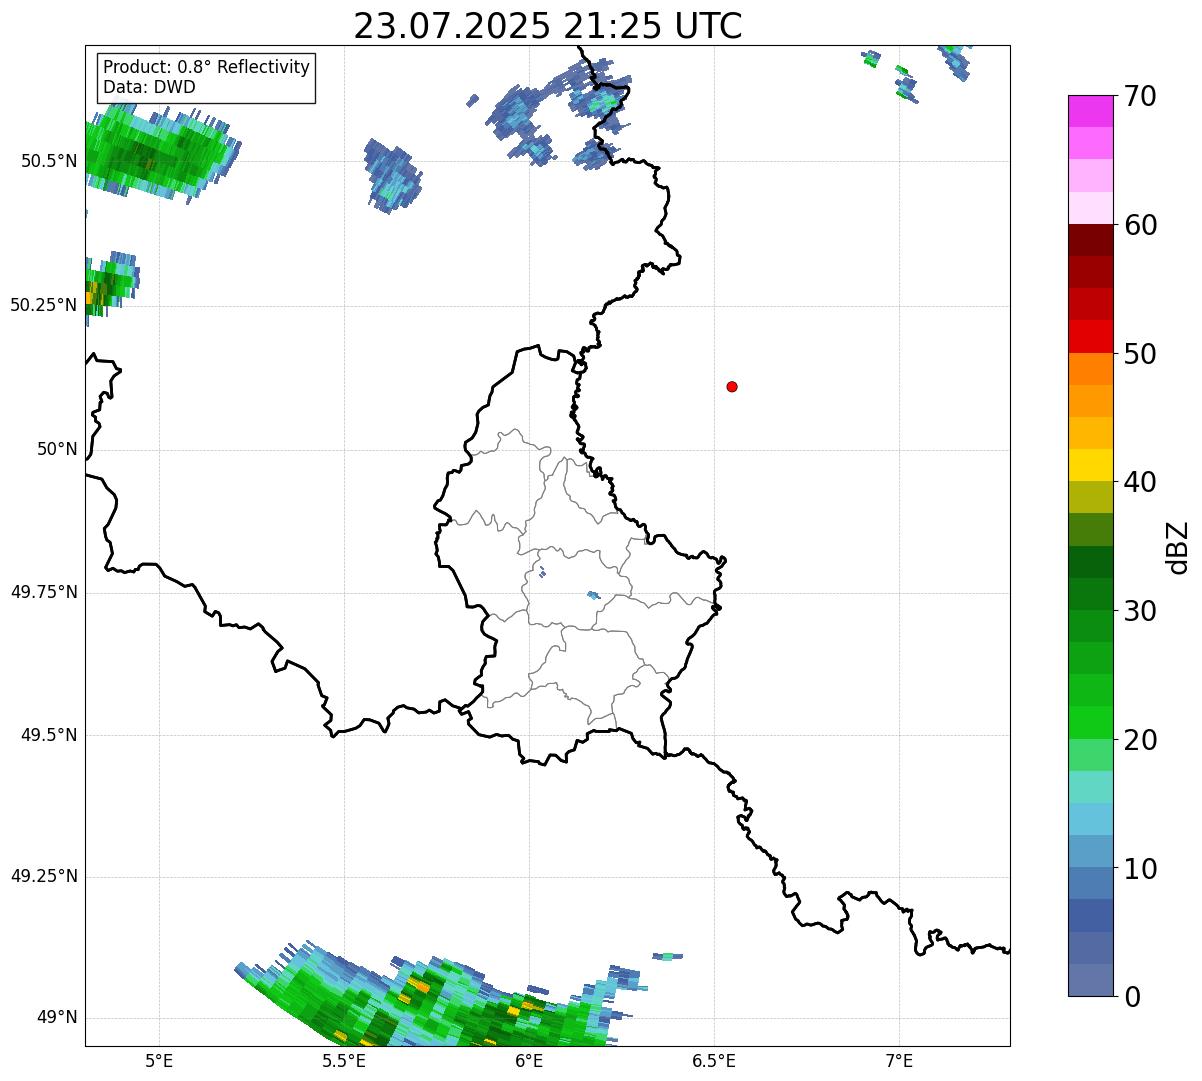Click the light mint-green swatch just below 20 dBZ

tap(1090, 755)
